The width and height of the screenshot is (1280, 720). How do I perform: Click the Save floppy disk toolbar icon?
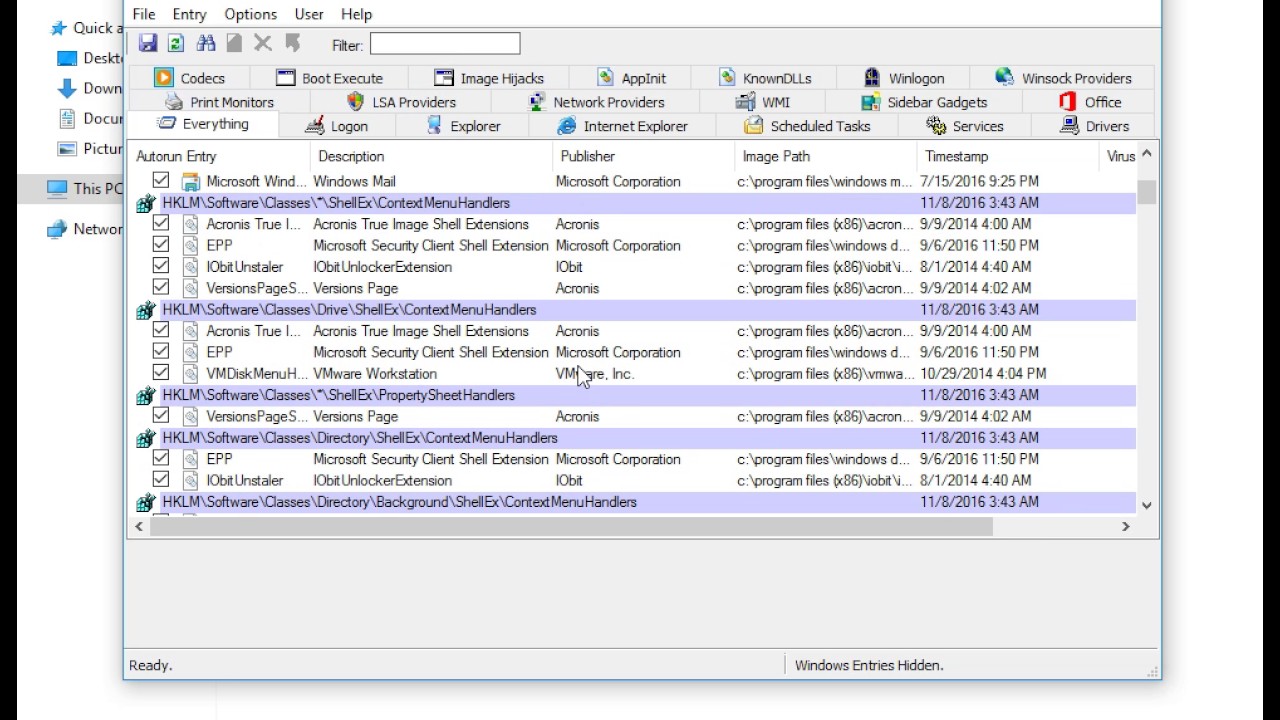(x=148, y=43)
